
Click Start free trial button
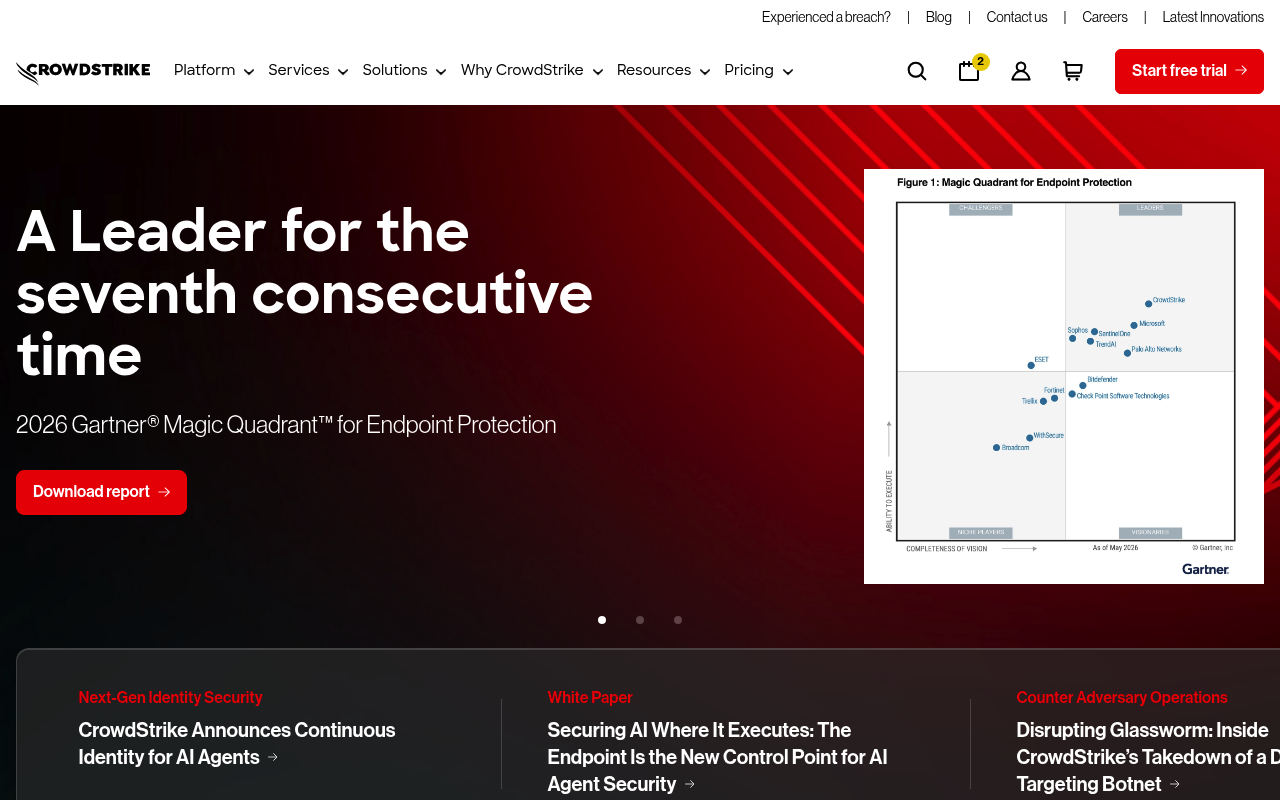click(1189, 71)
